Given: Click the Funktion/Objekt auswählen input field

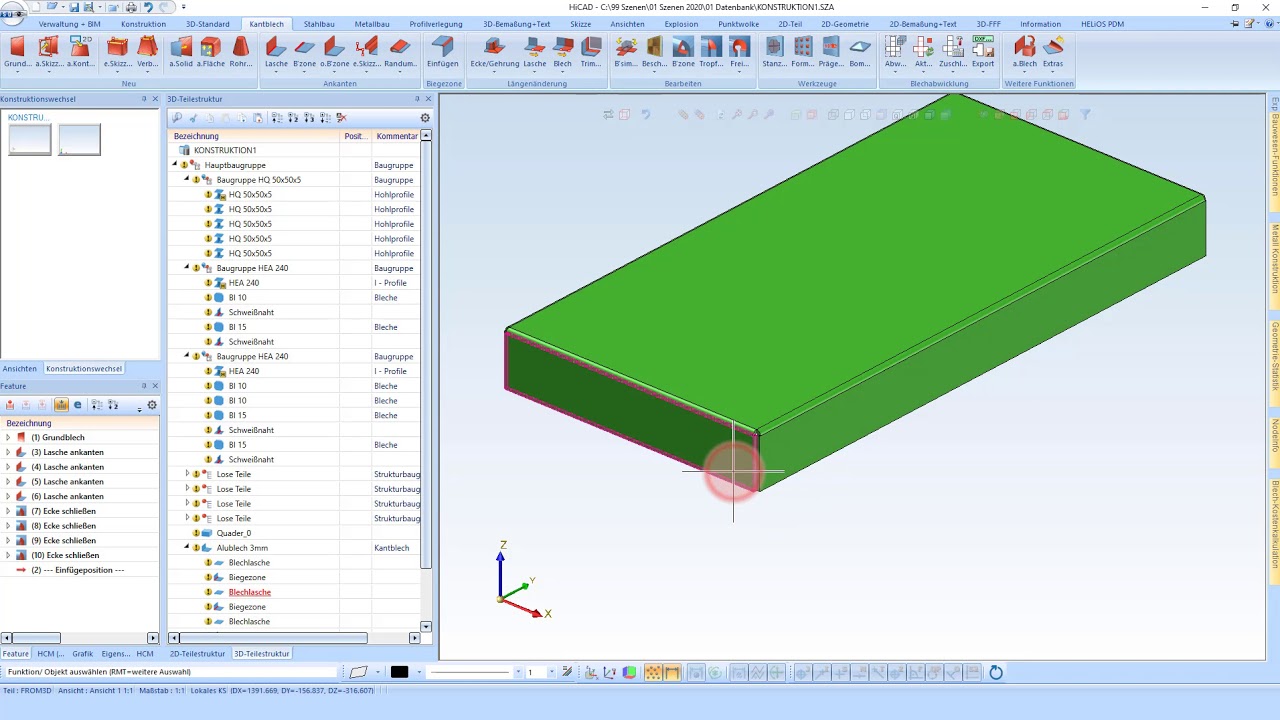Looking at the screenshot, I should coord(170,672).
